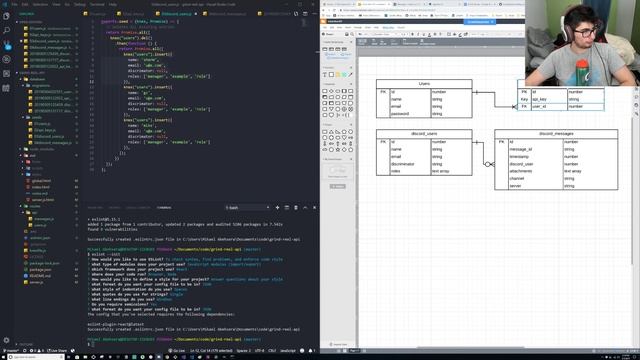The height and width of the screenshot is (360, 640).
Task: Click the JavaScript language mode indicator
Action: (x=288, y=351)
